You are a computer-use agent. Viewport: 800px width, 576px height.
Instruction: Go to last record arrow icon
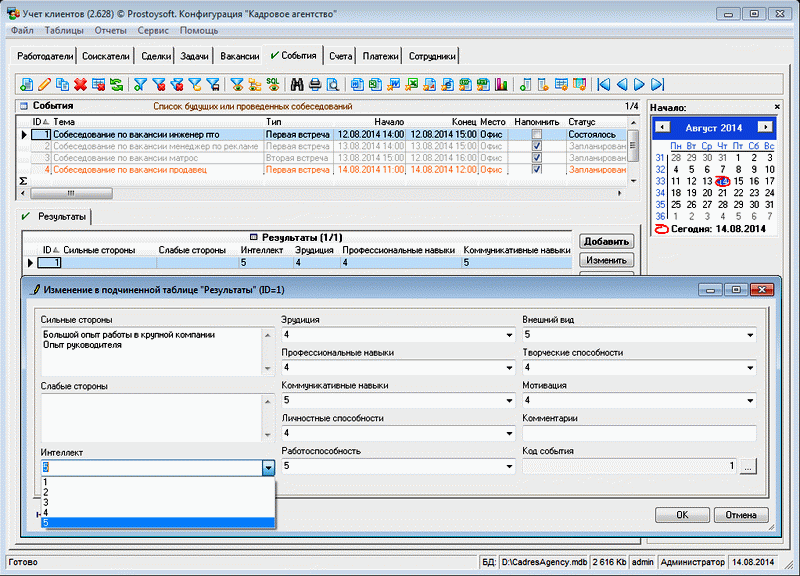point(658,84)
